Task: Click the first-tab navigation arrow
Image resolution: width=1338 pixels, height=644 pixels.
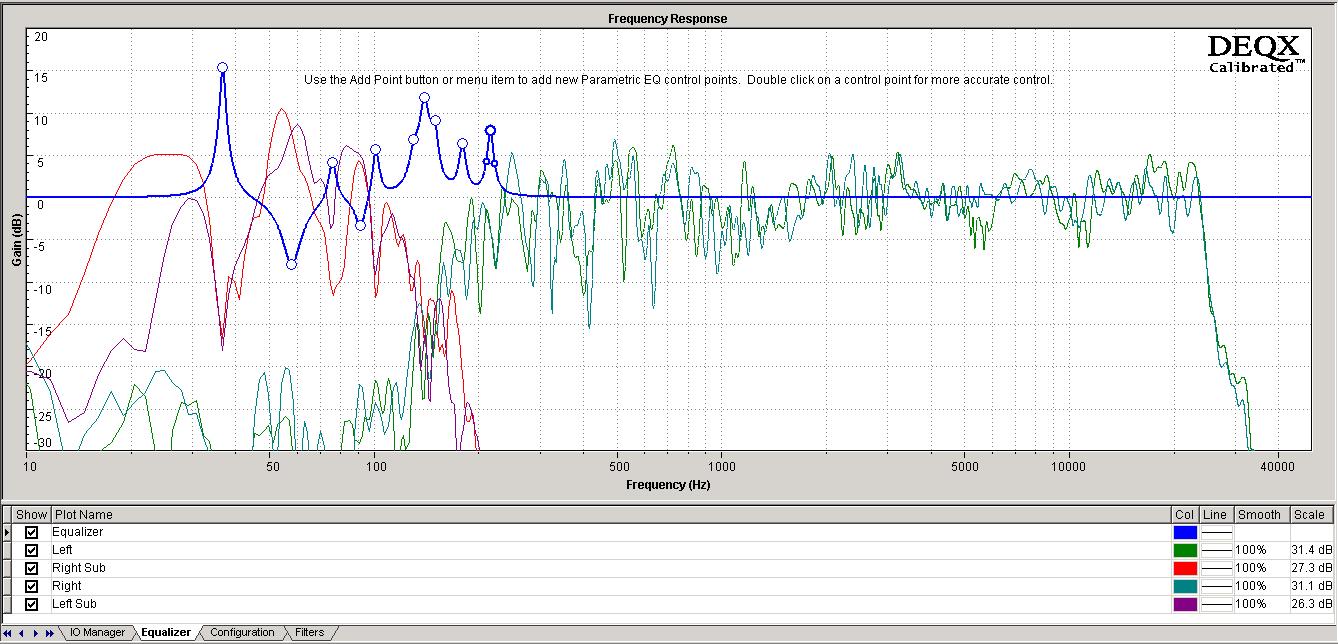Action: (9, 633)
